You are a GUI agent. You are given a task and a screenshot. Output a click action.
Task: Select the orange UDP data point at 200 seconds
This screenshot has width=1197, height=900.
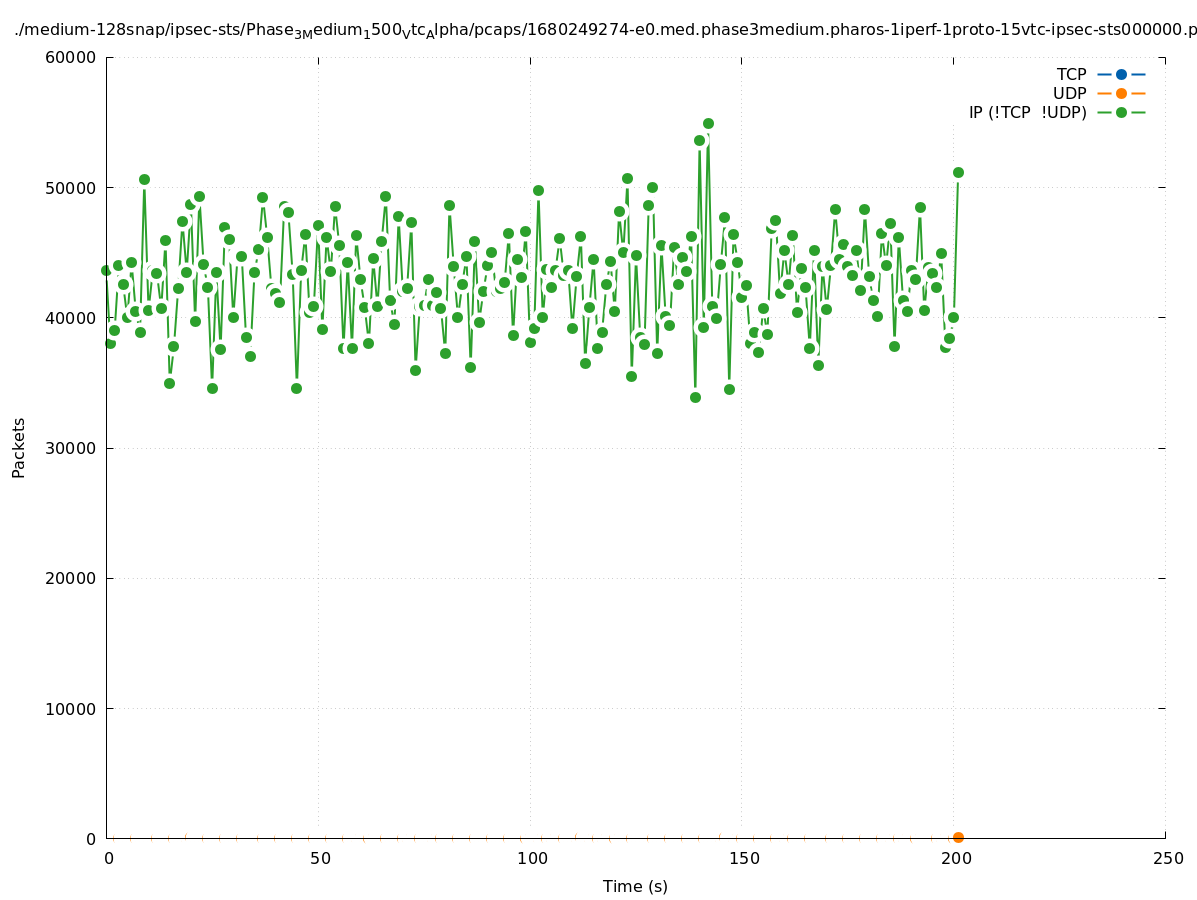[958, 837]
